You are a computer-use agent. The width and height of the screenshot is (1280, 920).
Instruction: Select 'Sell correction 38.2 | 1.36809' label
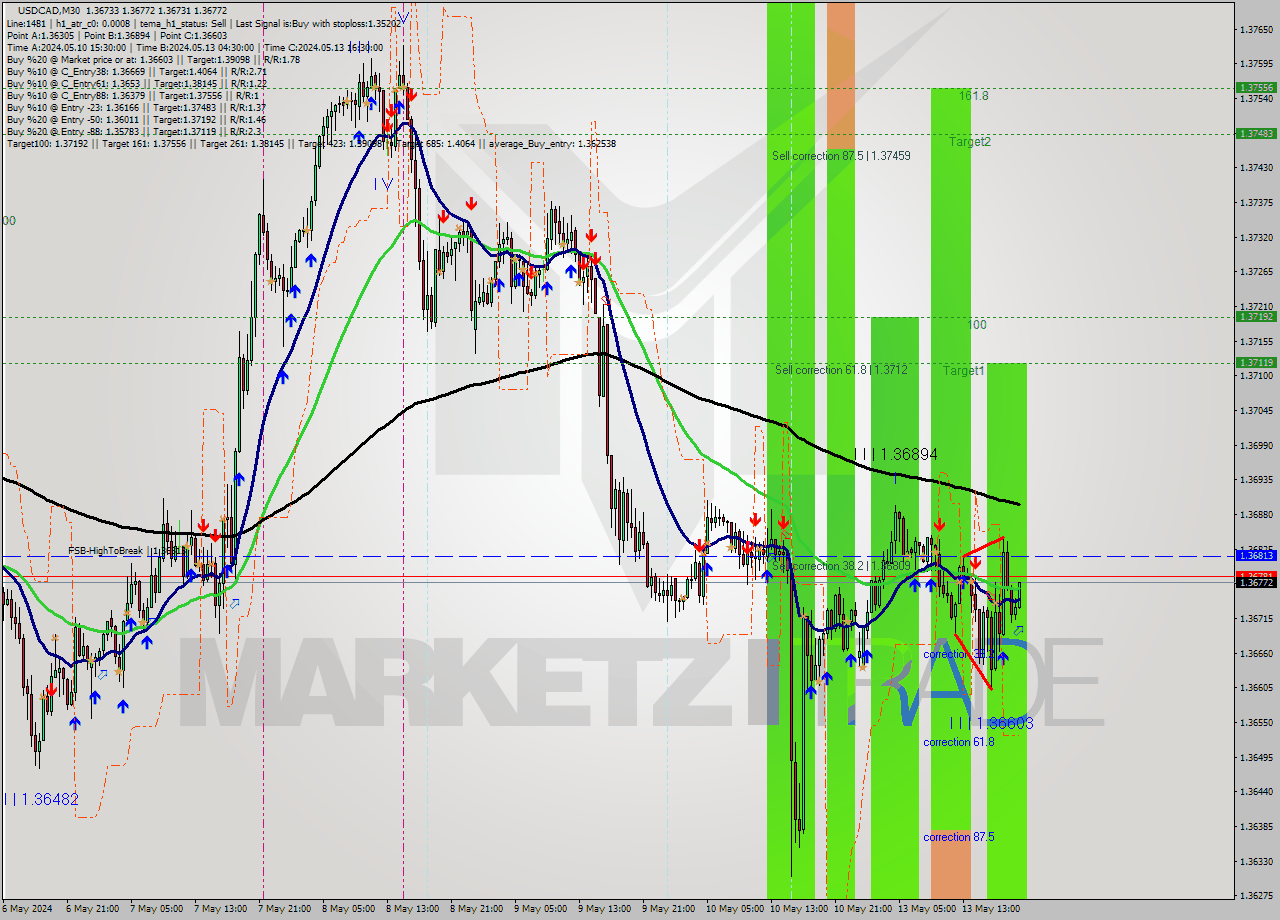point(841,566)
